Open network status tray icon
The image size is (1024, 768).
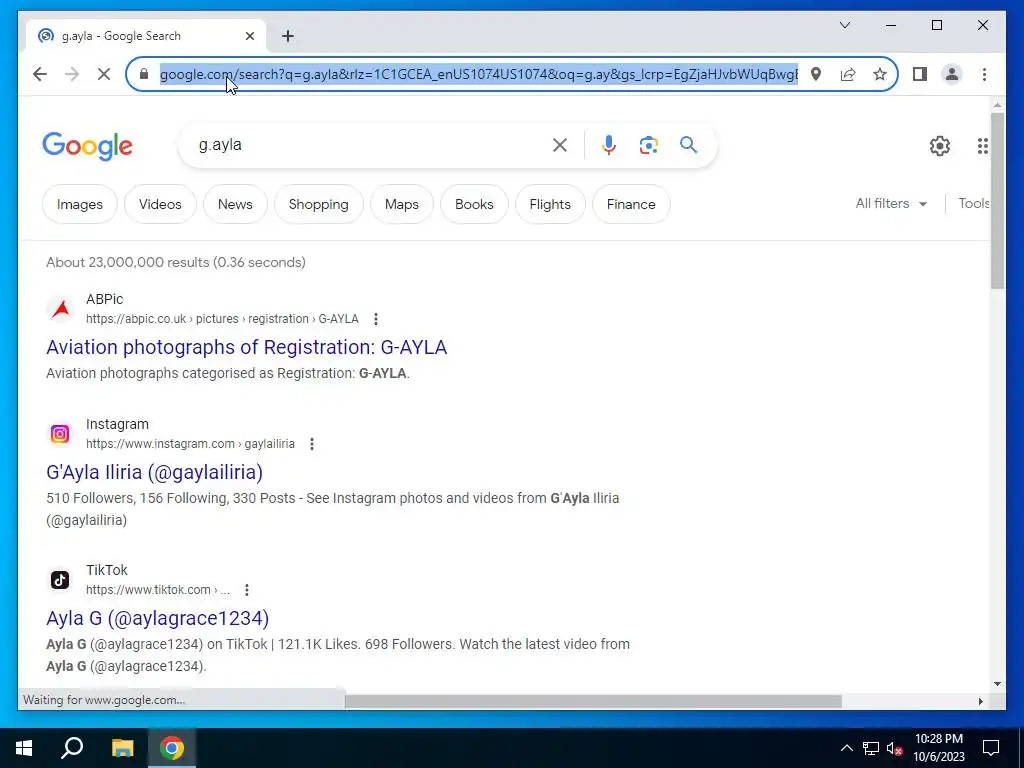point(871,748)
